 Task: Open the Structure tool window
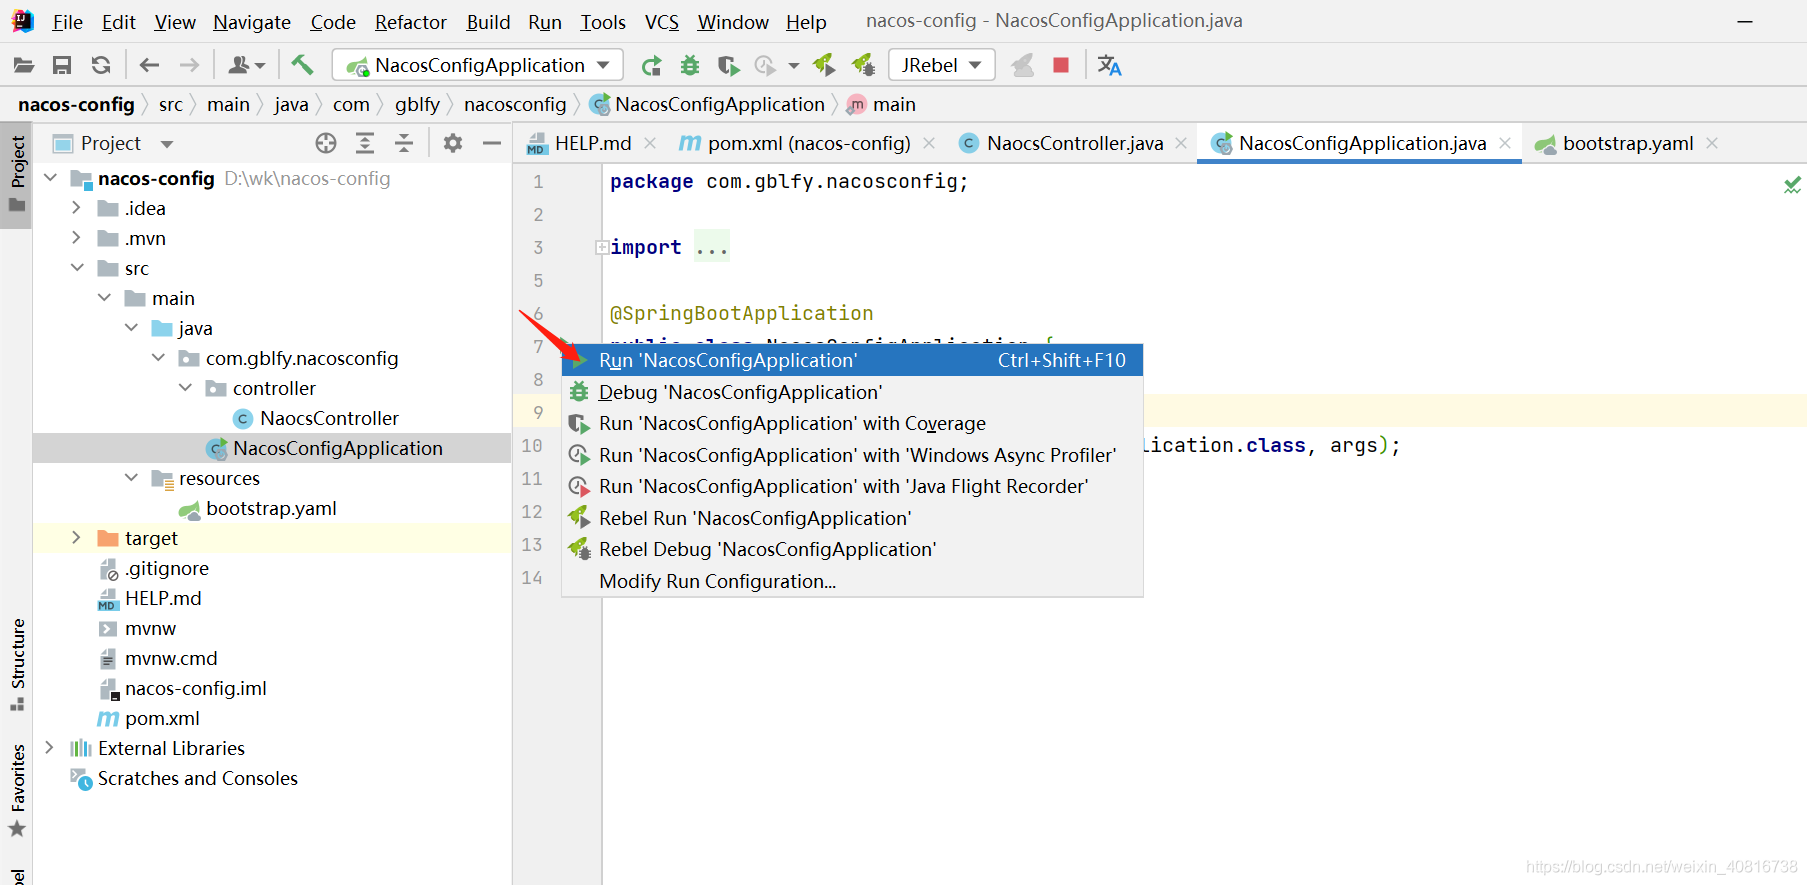pyautogui.click(x=17, y=665)
